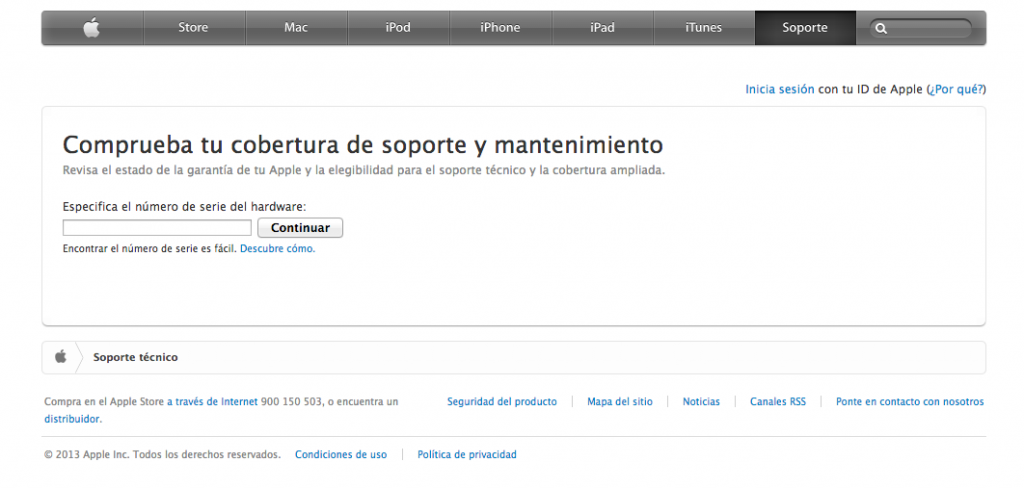Go to the iTunes tab
The height and width of the screenshot is (488, 1024).
coord(703,27)
